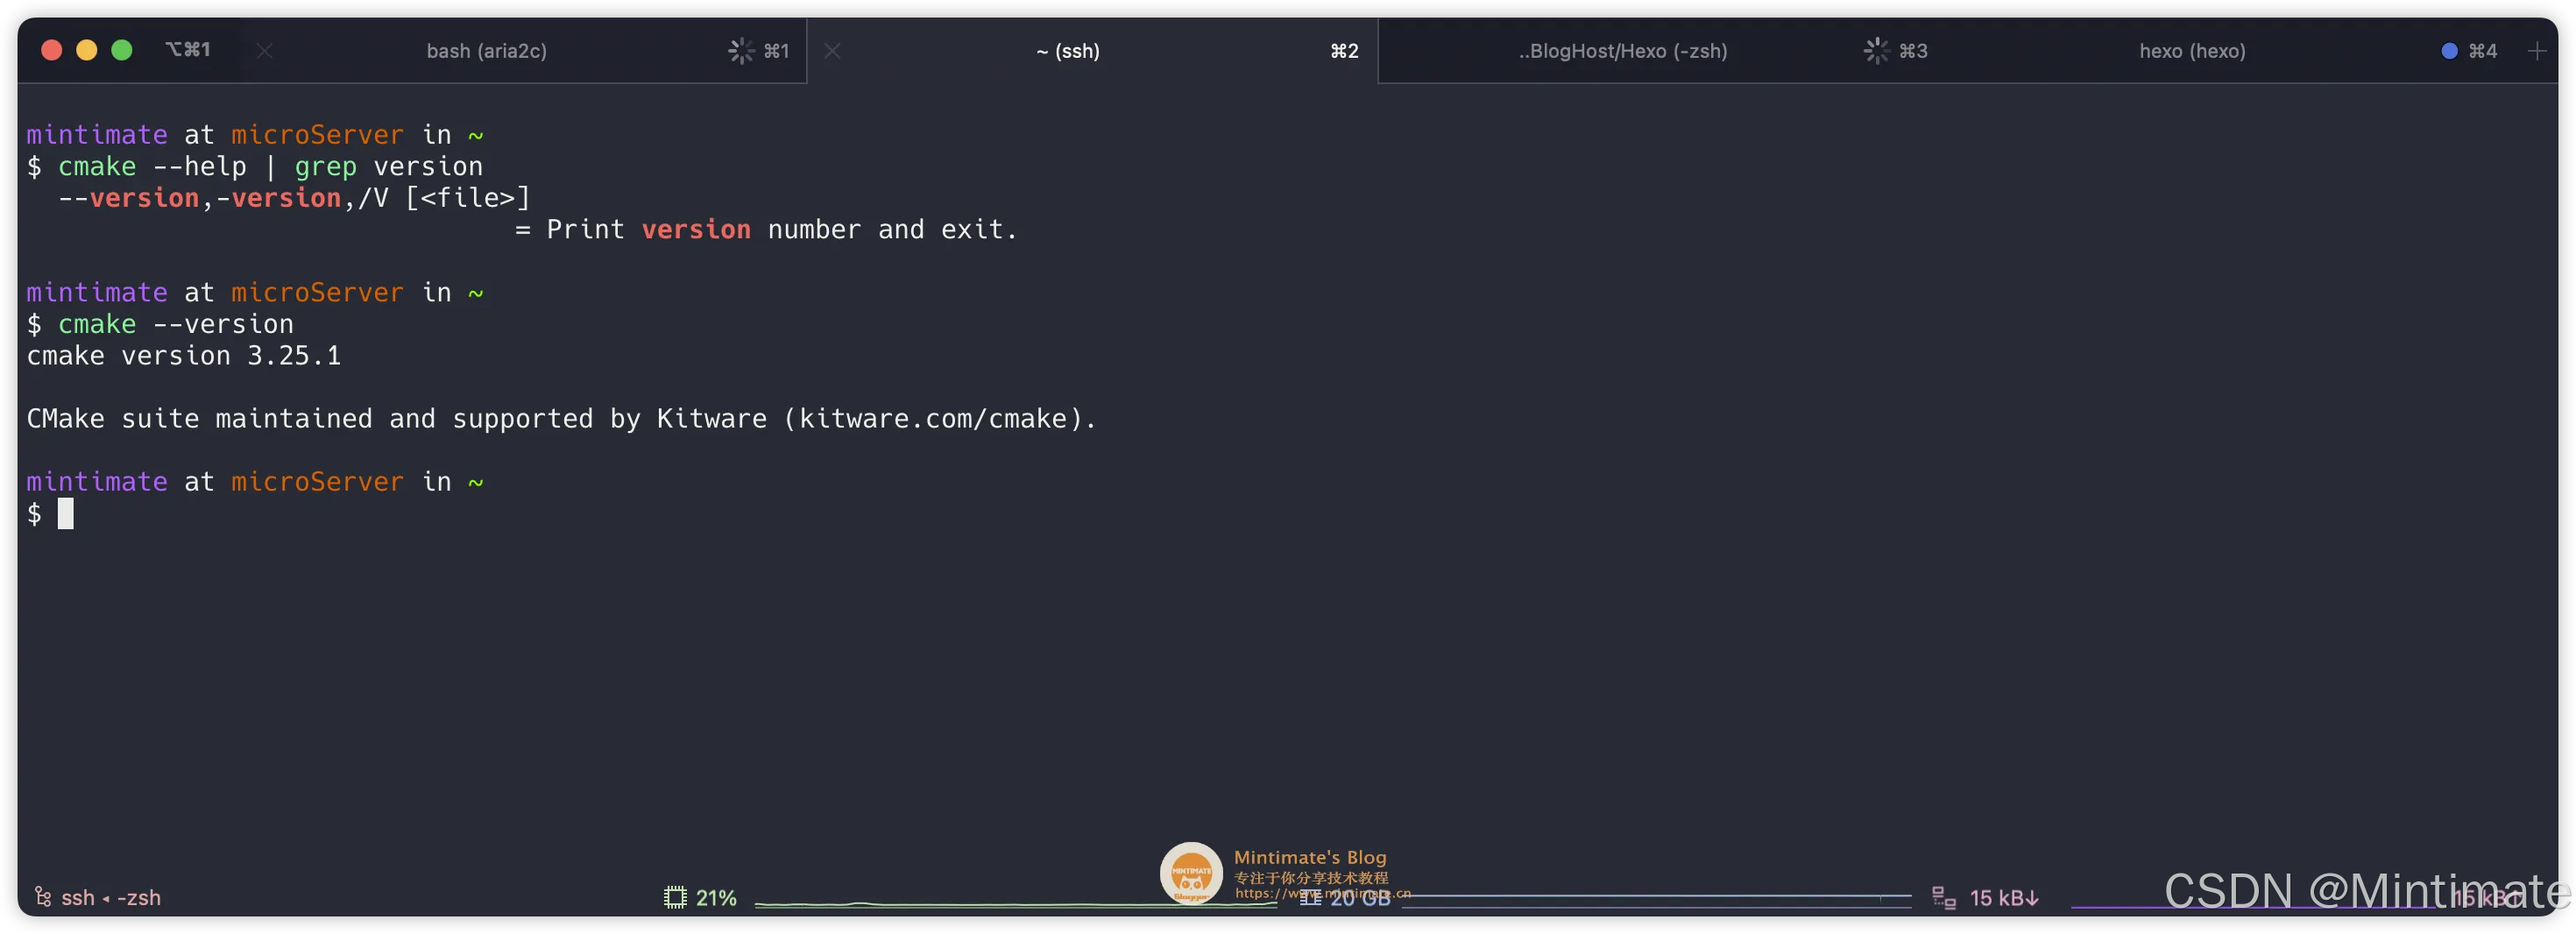The height and width of the screenshot is (934, 2576).
Task: Click the green zoom window button
Action: (122, 50)
